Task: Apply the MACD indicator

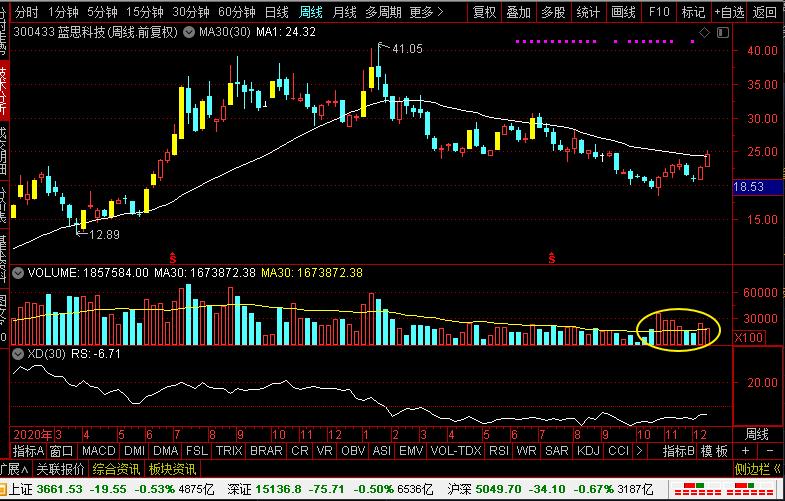Action: coord(99,451)
